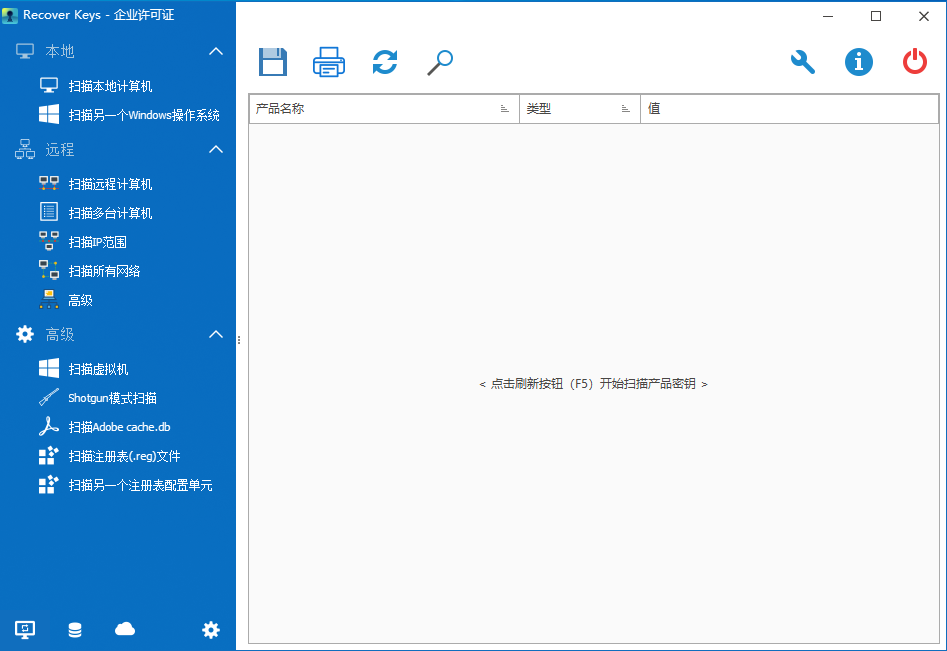This screenshot has height=651, width=947.
Task: Click 扫描Adobe cache.db entry
Action: tap(119, 427)
